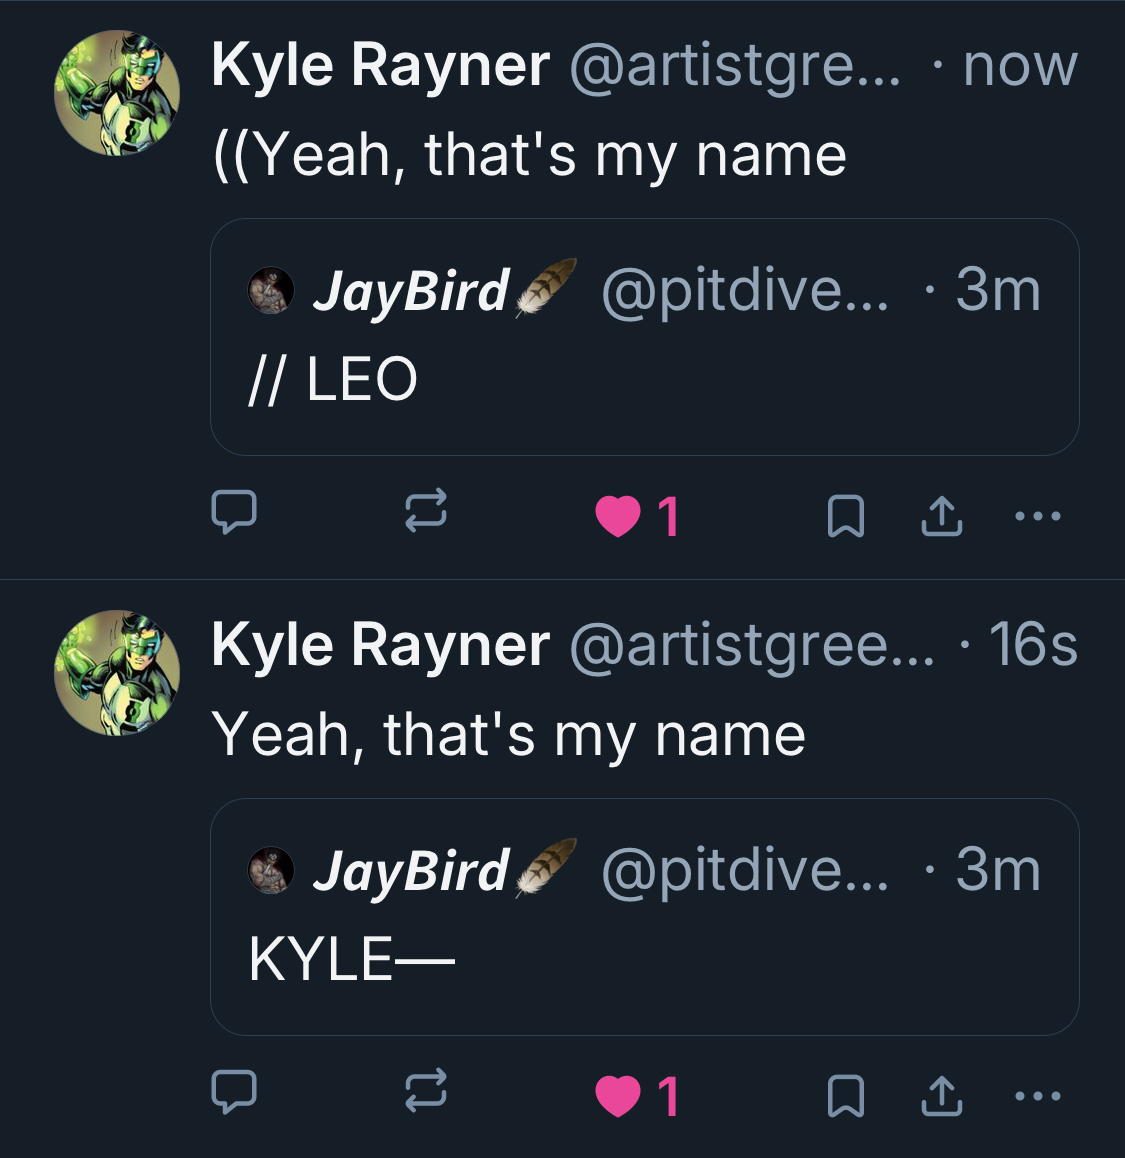
Task: Unlike the post quoting "KYLE—"
Action: pos(618,1096)
